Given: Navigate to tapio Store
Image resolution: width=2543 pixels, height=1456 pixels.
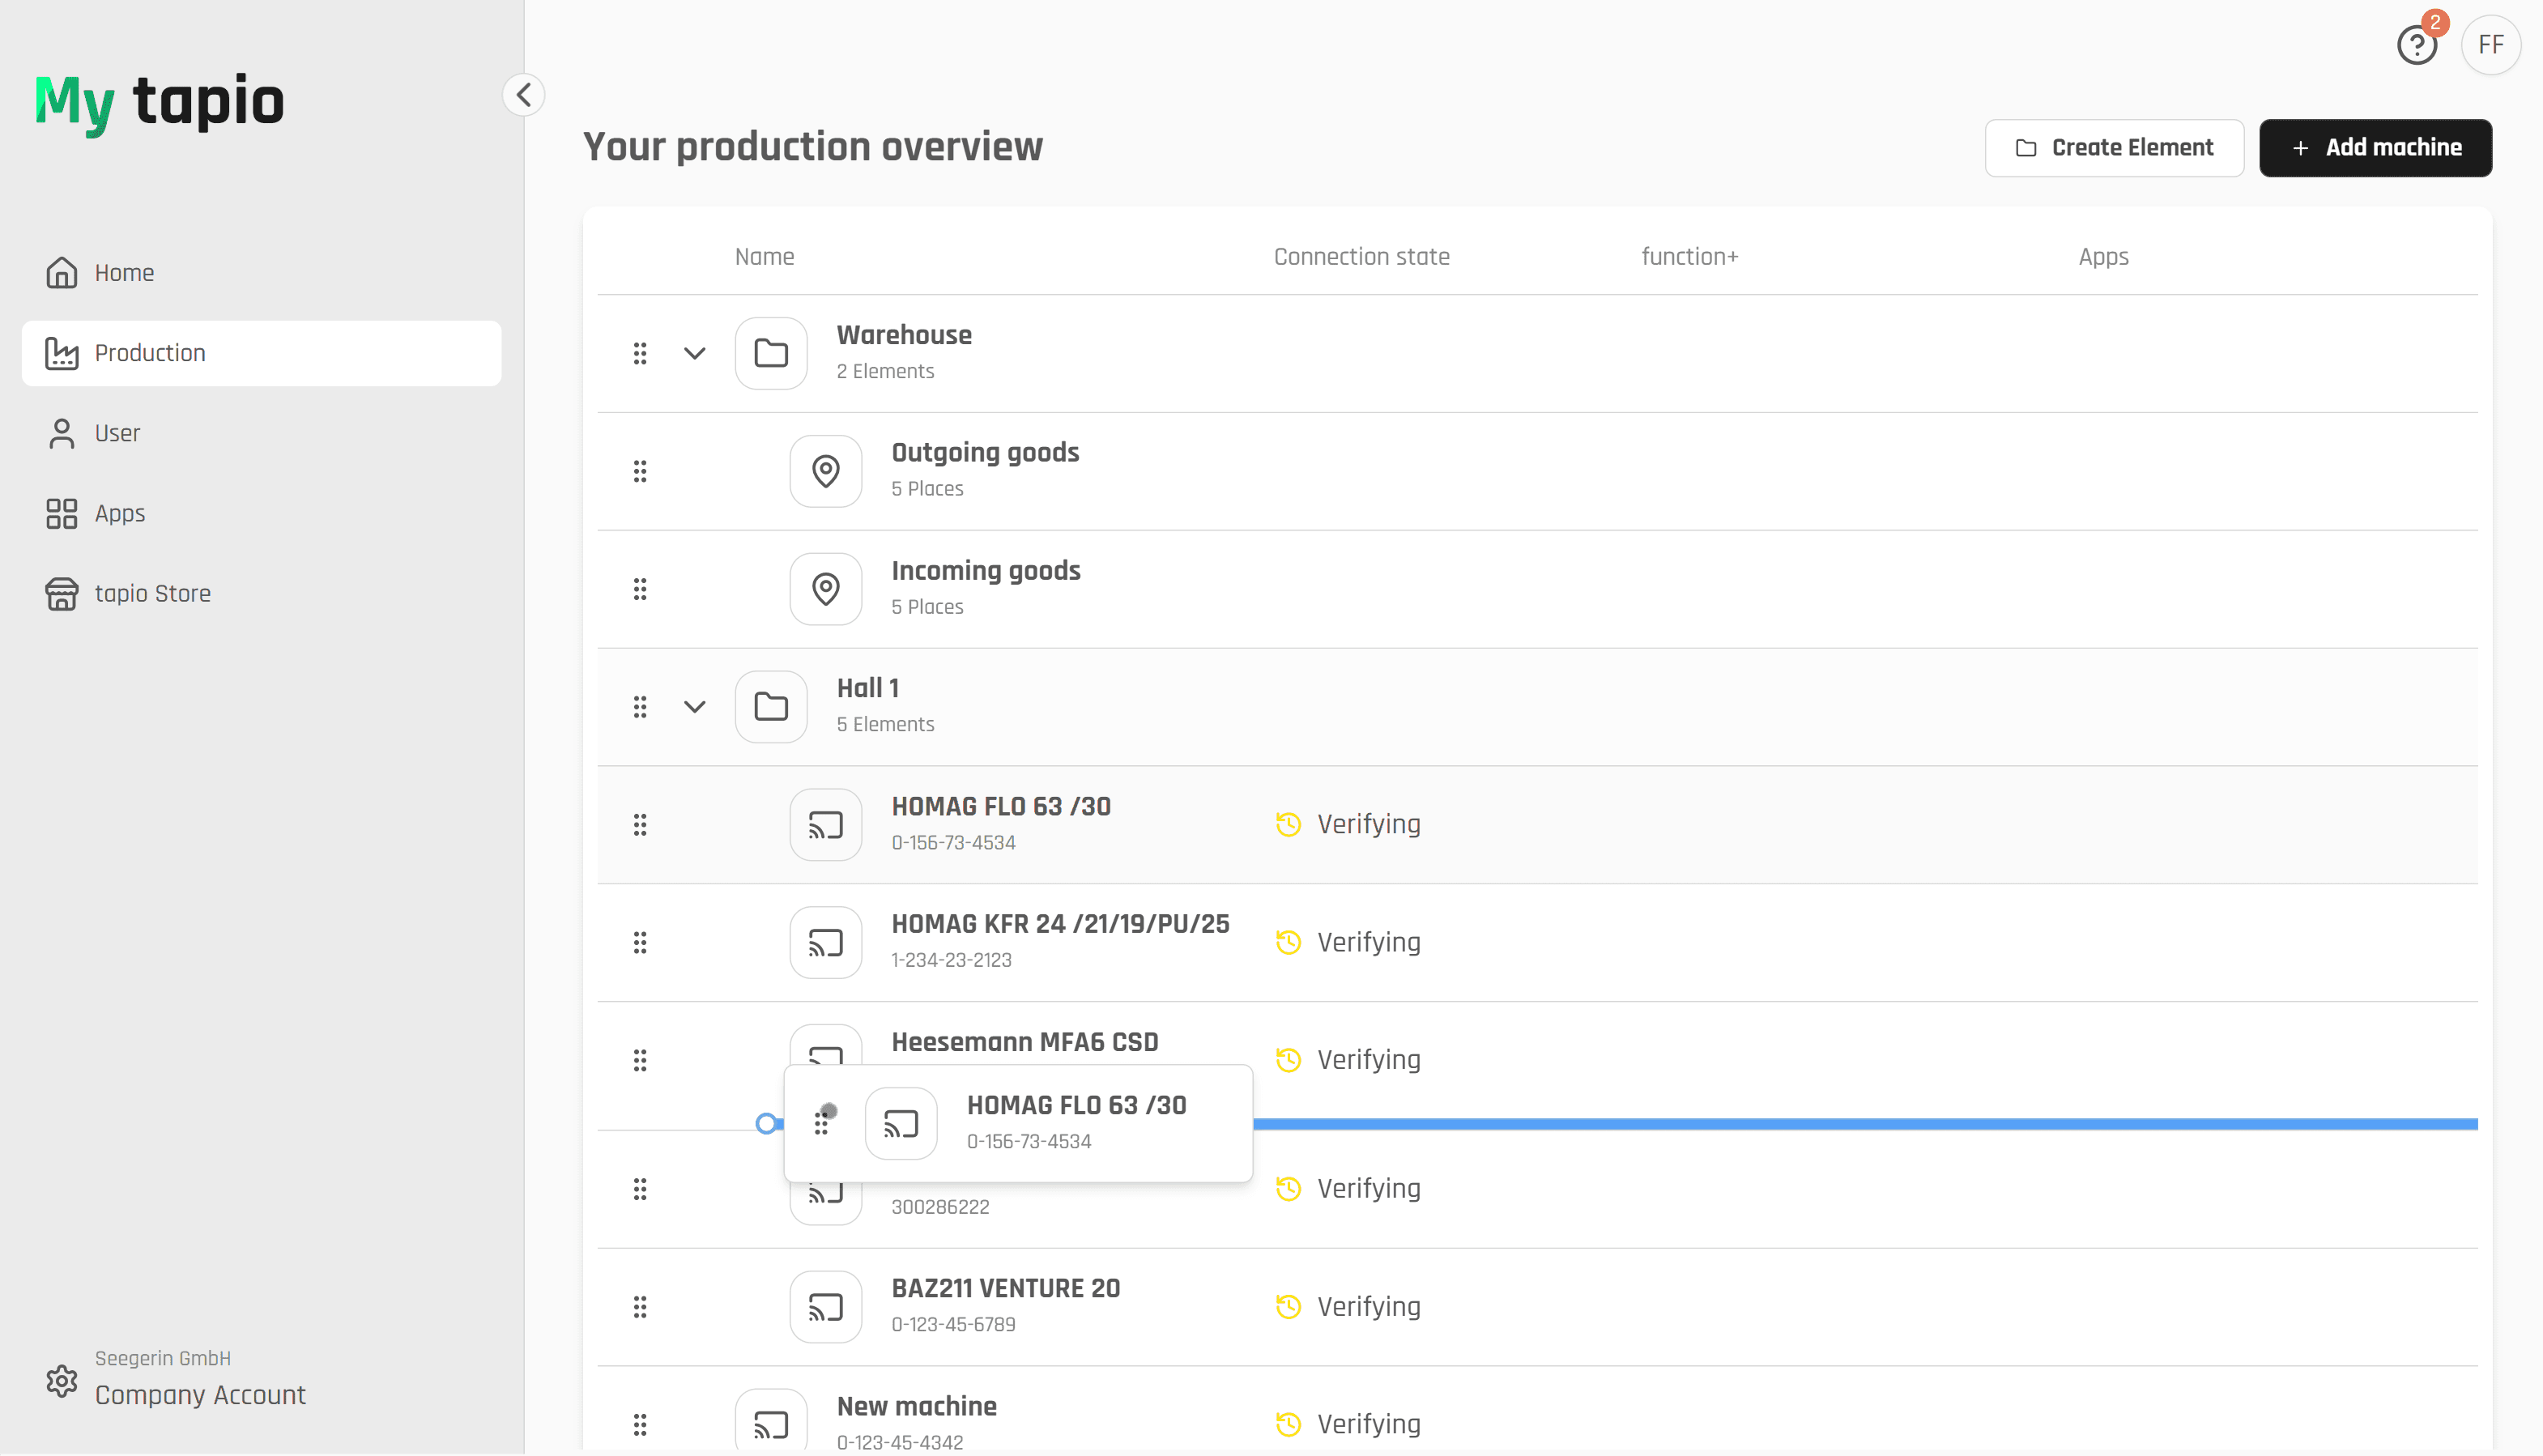Looking at the screenshot, I should (152, 593).
